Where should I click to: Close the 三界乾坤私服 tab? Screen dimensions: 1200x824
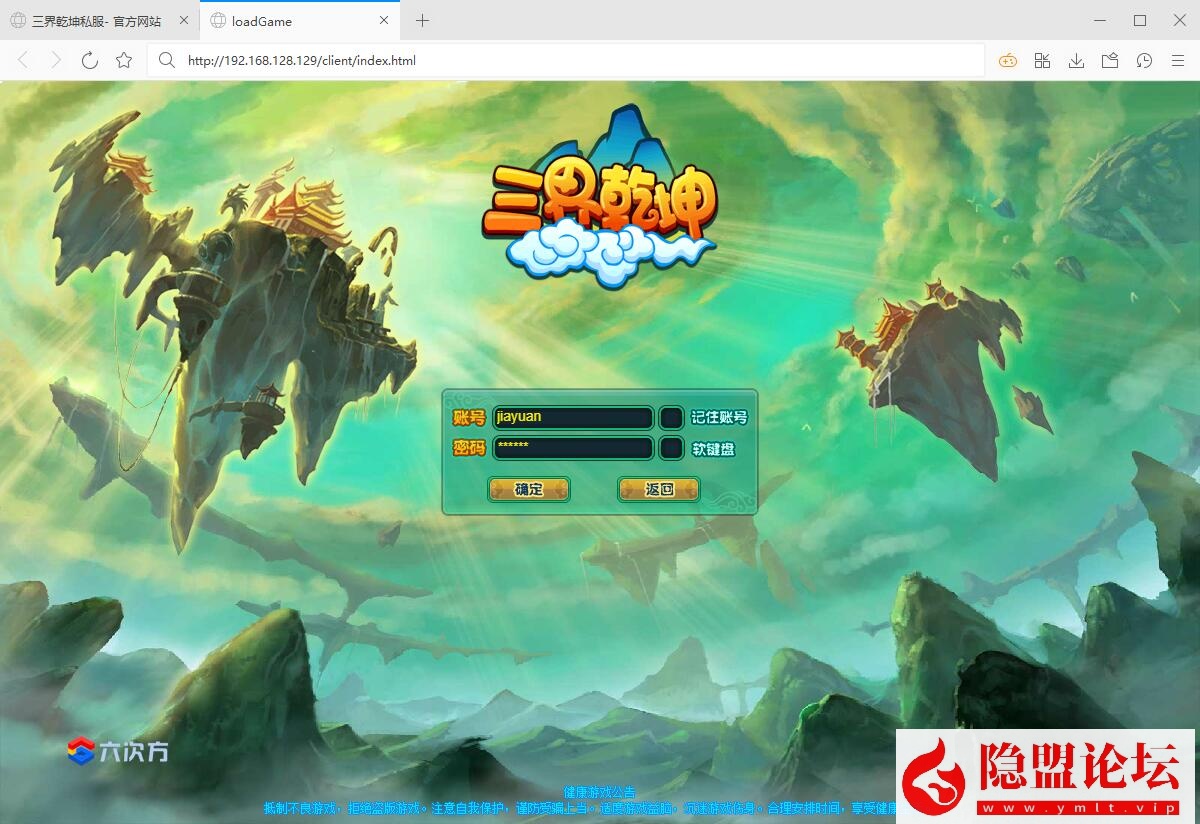184,20
